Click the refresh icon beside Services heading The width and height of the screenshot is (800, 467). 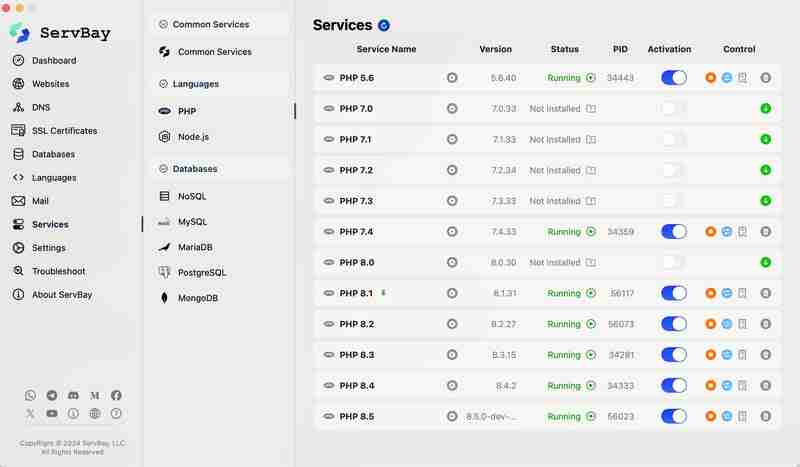click(x=384, y=25)
